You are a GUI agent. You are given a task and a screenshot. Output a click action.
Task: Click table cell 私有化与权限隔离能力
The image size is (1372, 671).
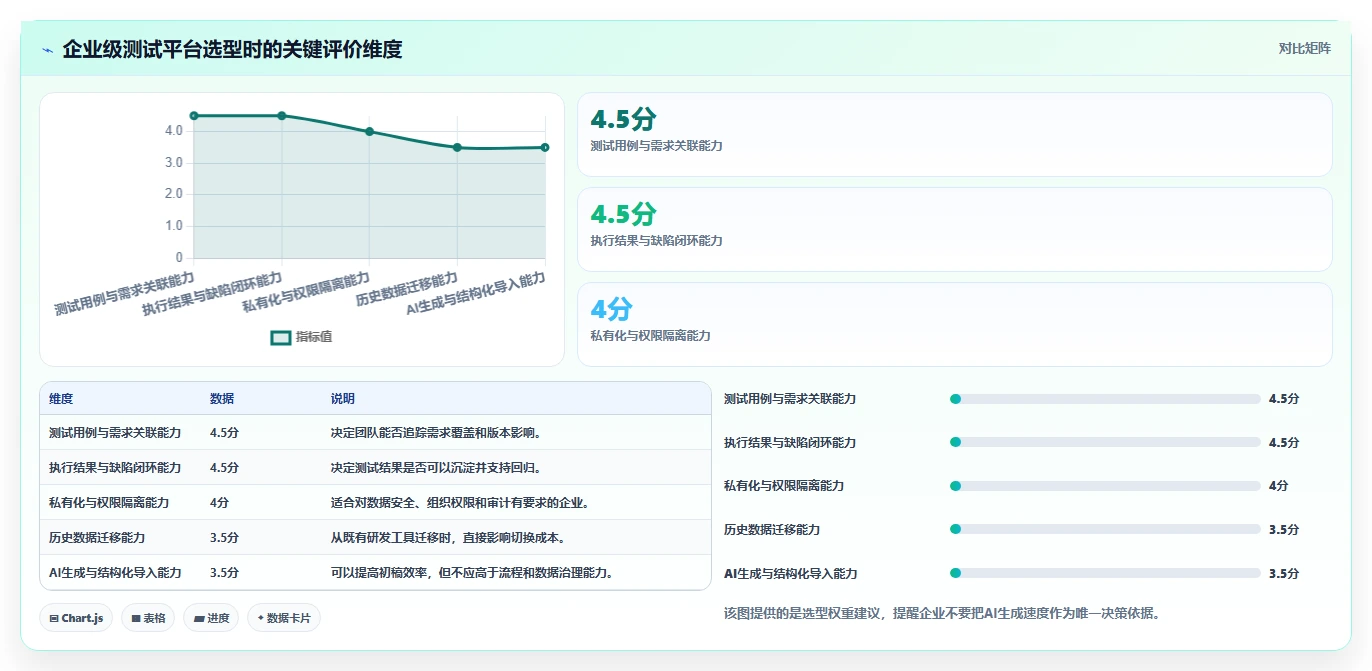pos(109,503)
